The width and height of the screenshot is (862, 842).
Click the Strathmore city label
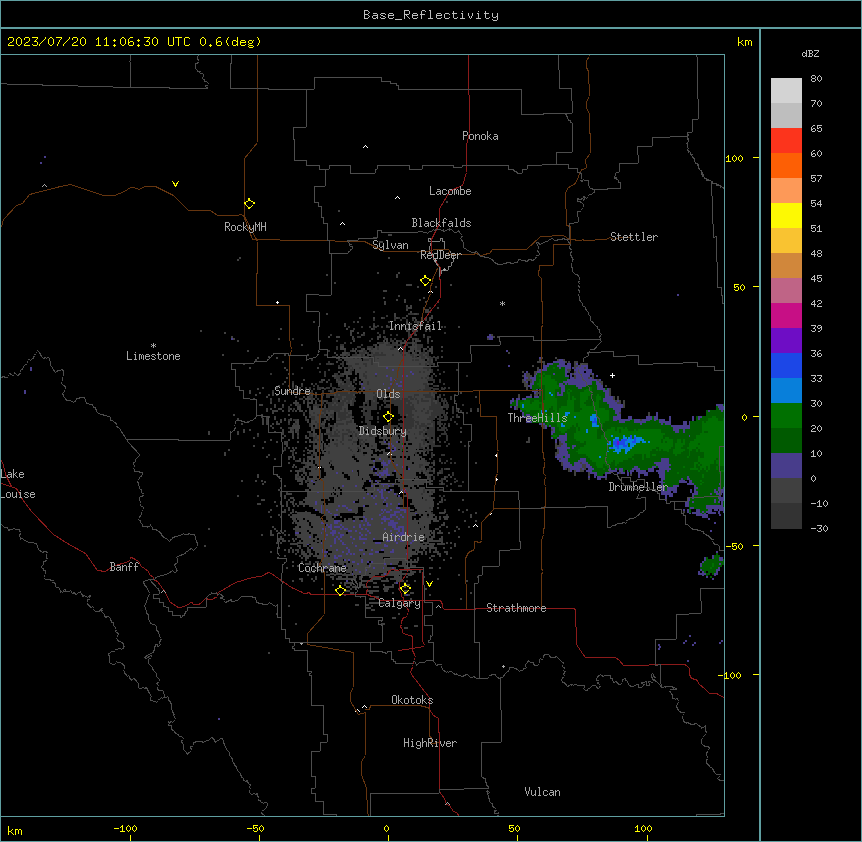pos(516,608)
